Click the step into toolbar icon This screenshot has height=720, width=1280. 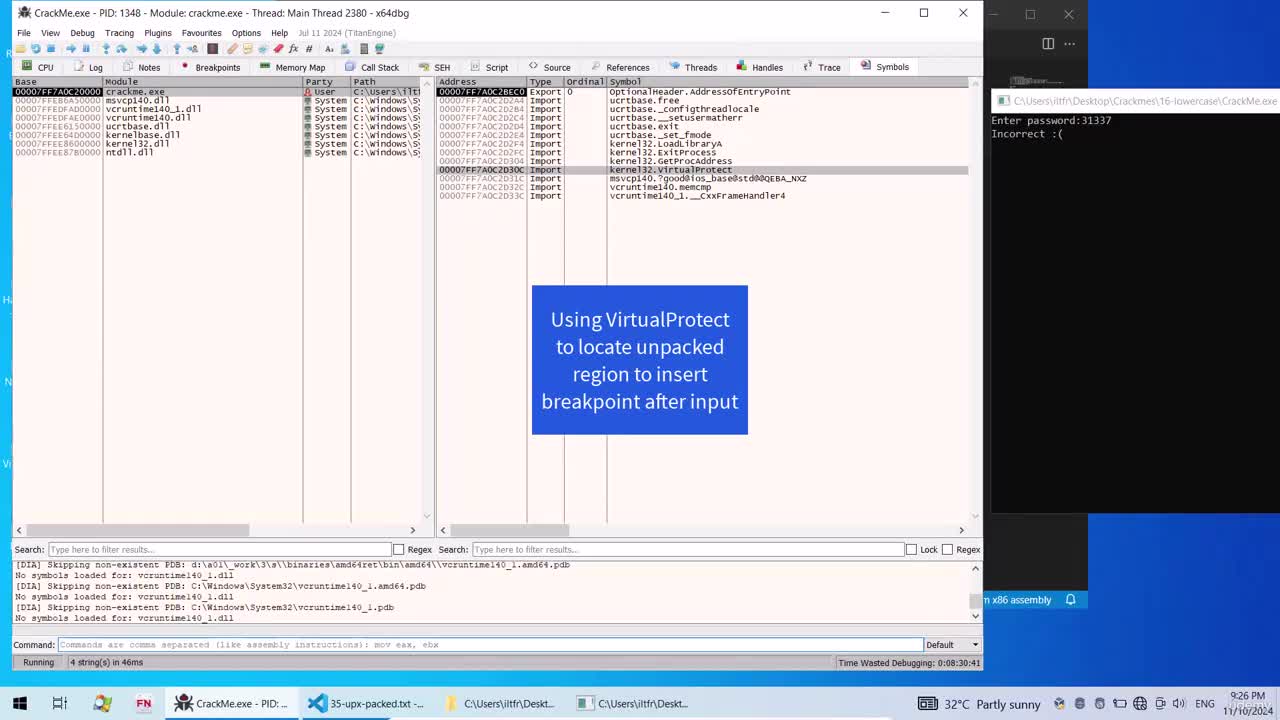pyautogui.click(x=106, y=48)
